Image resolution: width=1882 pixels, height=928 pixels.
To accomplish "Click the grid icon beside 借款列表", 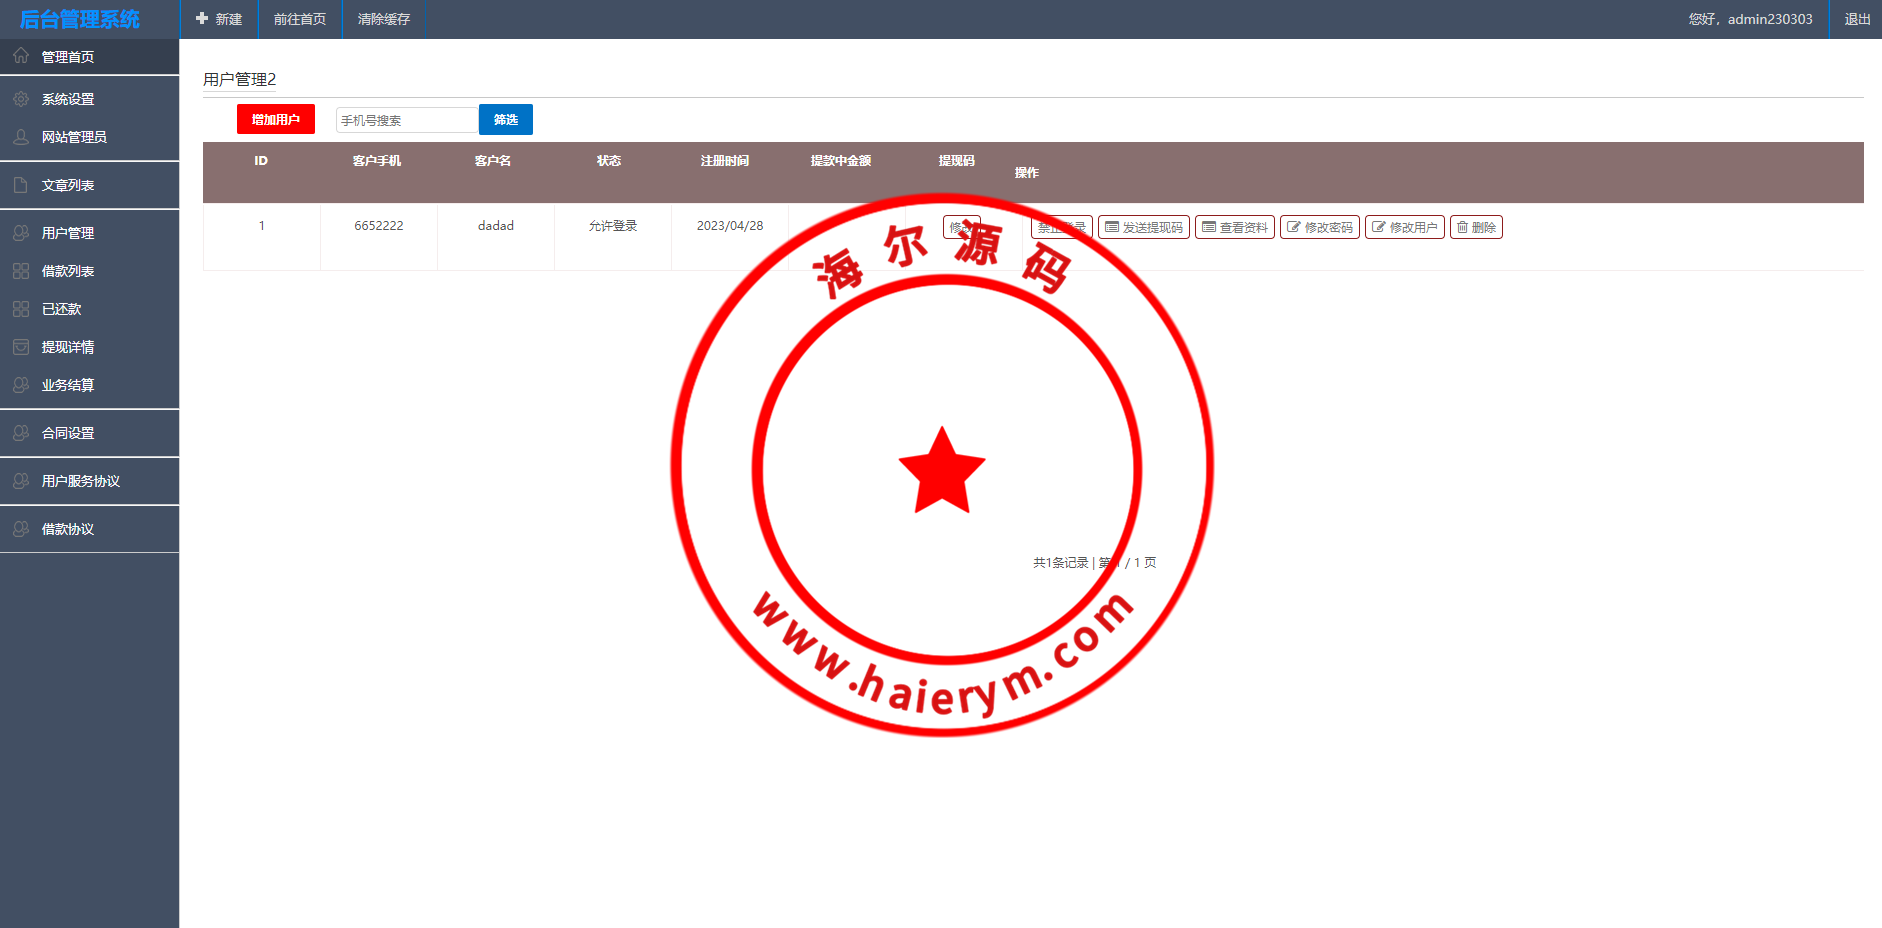I will [x=21, y=271].
